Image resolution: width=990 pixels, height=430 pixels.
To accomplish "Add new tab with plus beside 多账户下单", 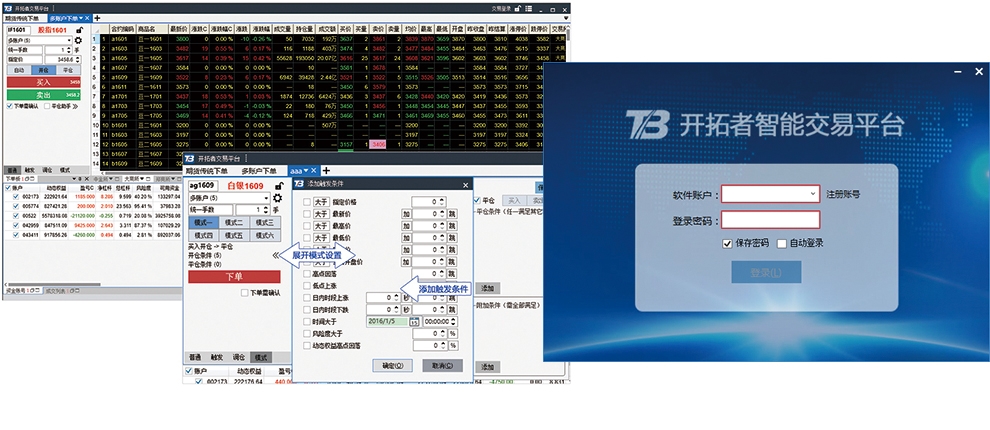I will (97, 18).
